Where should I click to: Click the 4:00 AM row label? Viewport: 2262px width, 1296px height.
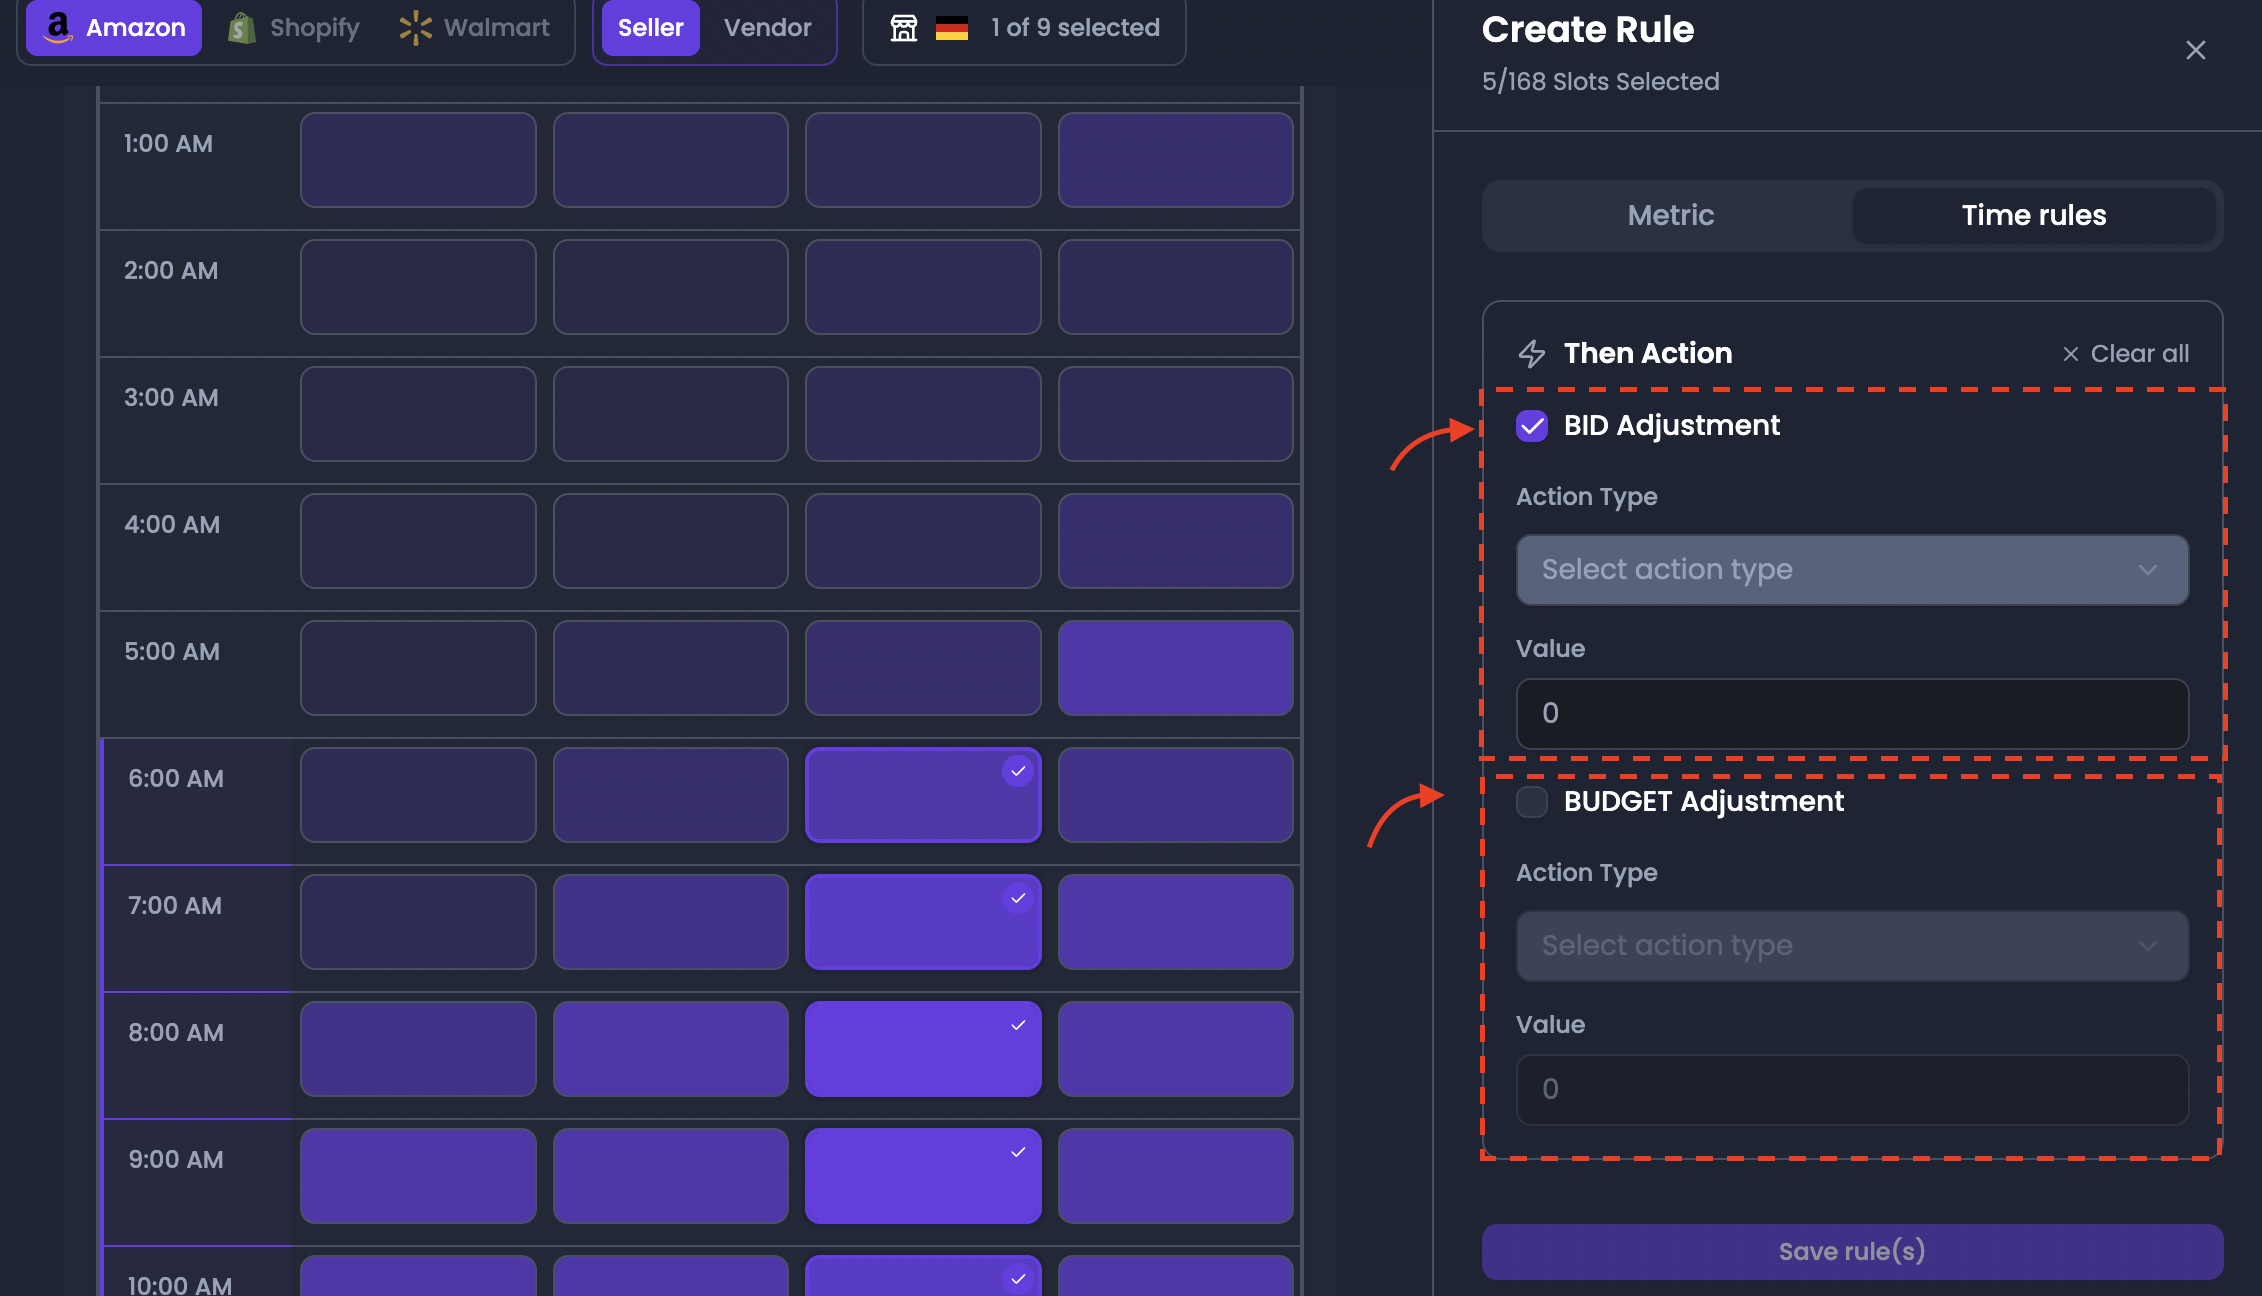click(172, 525)
